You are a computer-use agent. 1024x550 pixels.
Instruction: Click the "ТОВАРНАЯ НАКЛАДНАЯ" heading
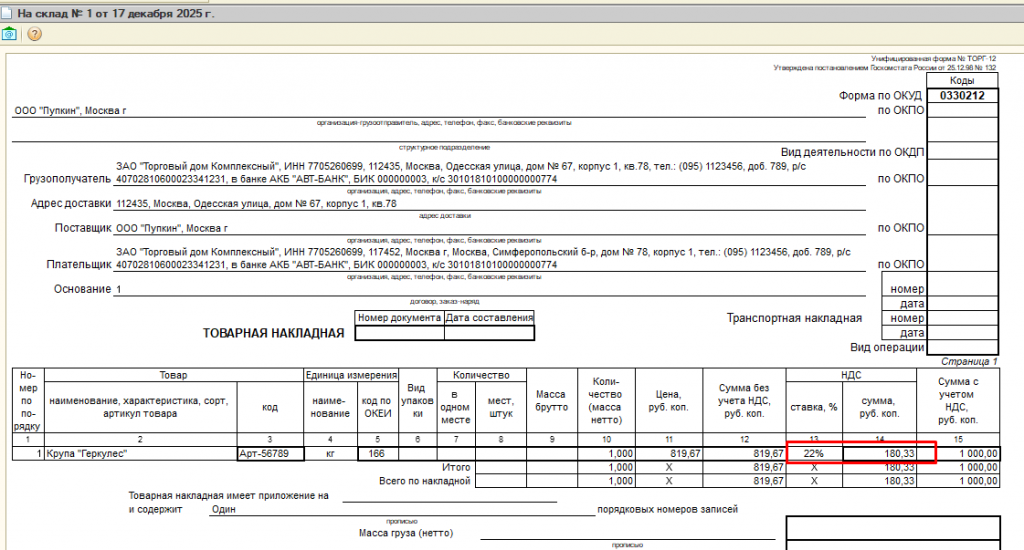273,333
